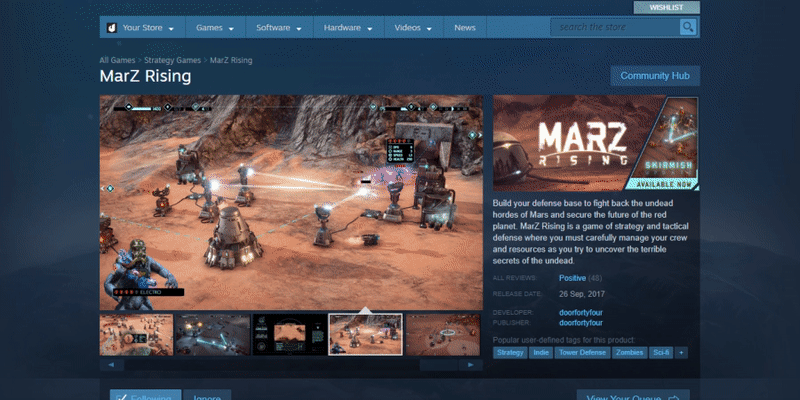Follow the All Games breadcrumb link

click(x=117, y=60)
